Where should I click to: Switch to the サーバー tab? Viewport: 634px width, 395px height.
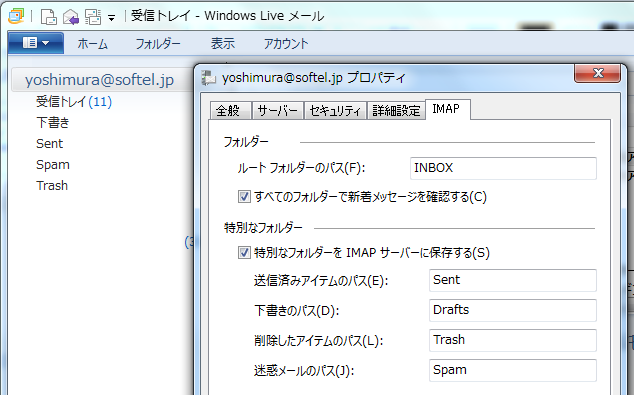tap(277, 110)
